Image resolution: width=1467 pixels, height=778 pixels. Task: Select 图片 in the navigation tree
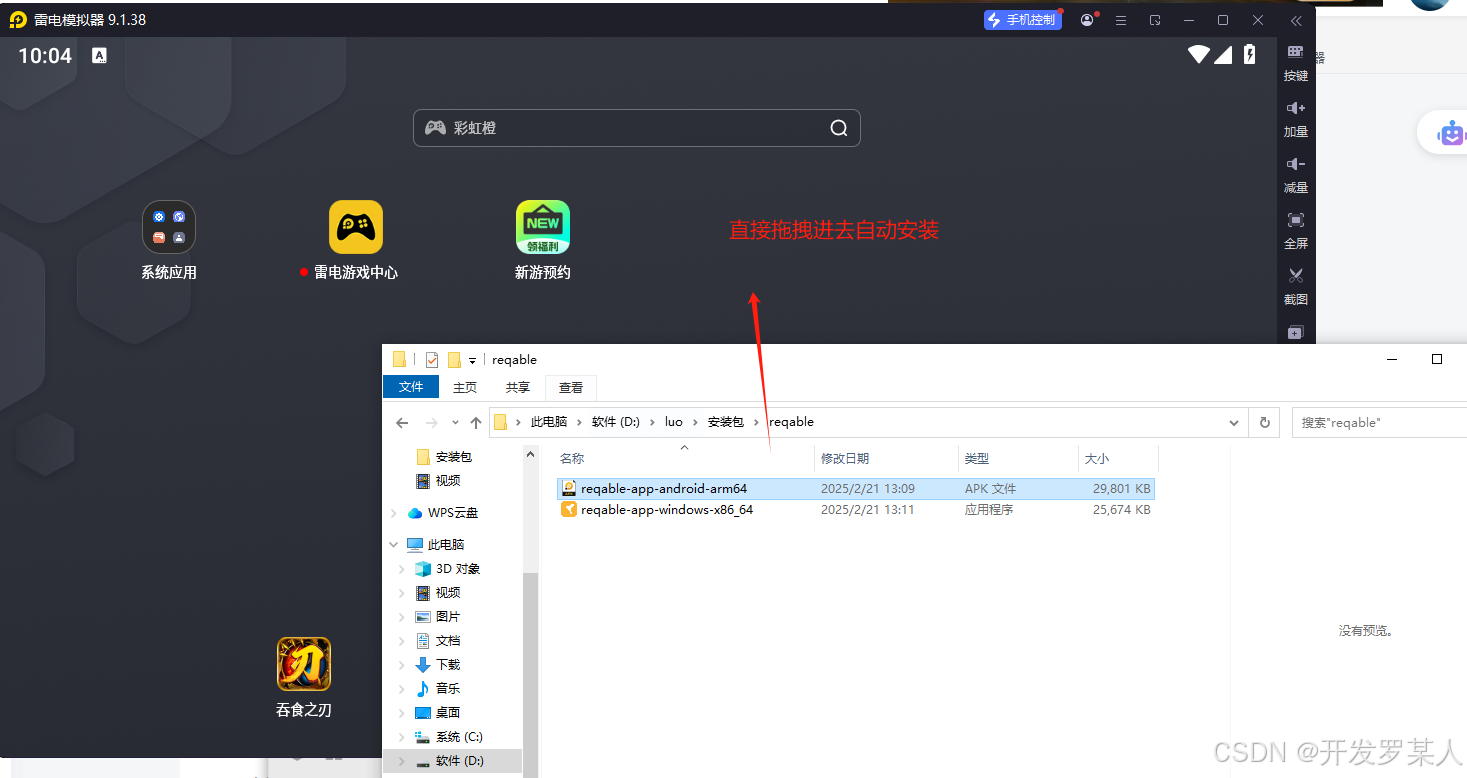(448, 617)
